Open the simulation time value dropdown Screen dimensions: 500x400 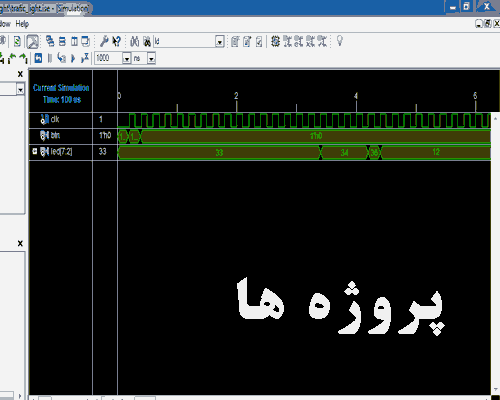point(126,59)
